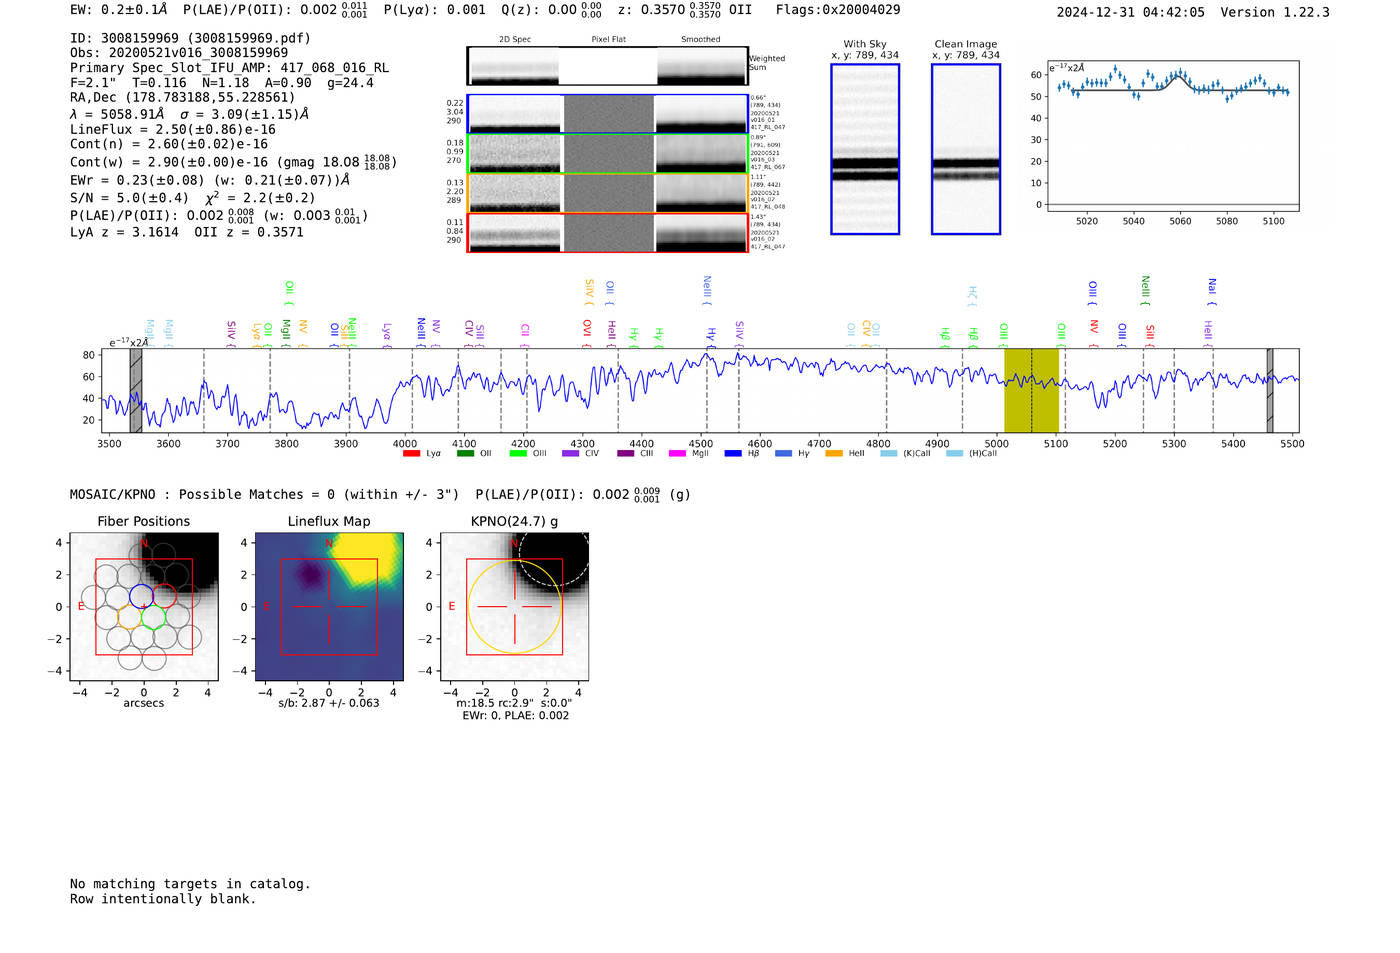Click the Weighted Sum 2D spectrum
The height and width of the screenshot is (953, 1400).
click(x=608, y=66)
